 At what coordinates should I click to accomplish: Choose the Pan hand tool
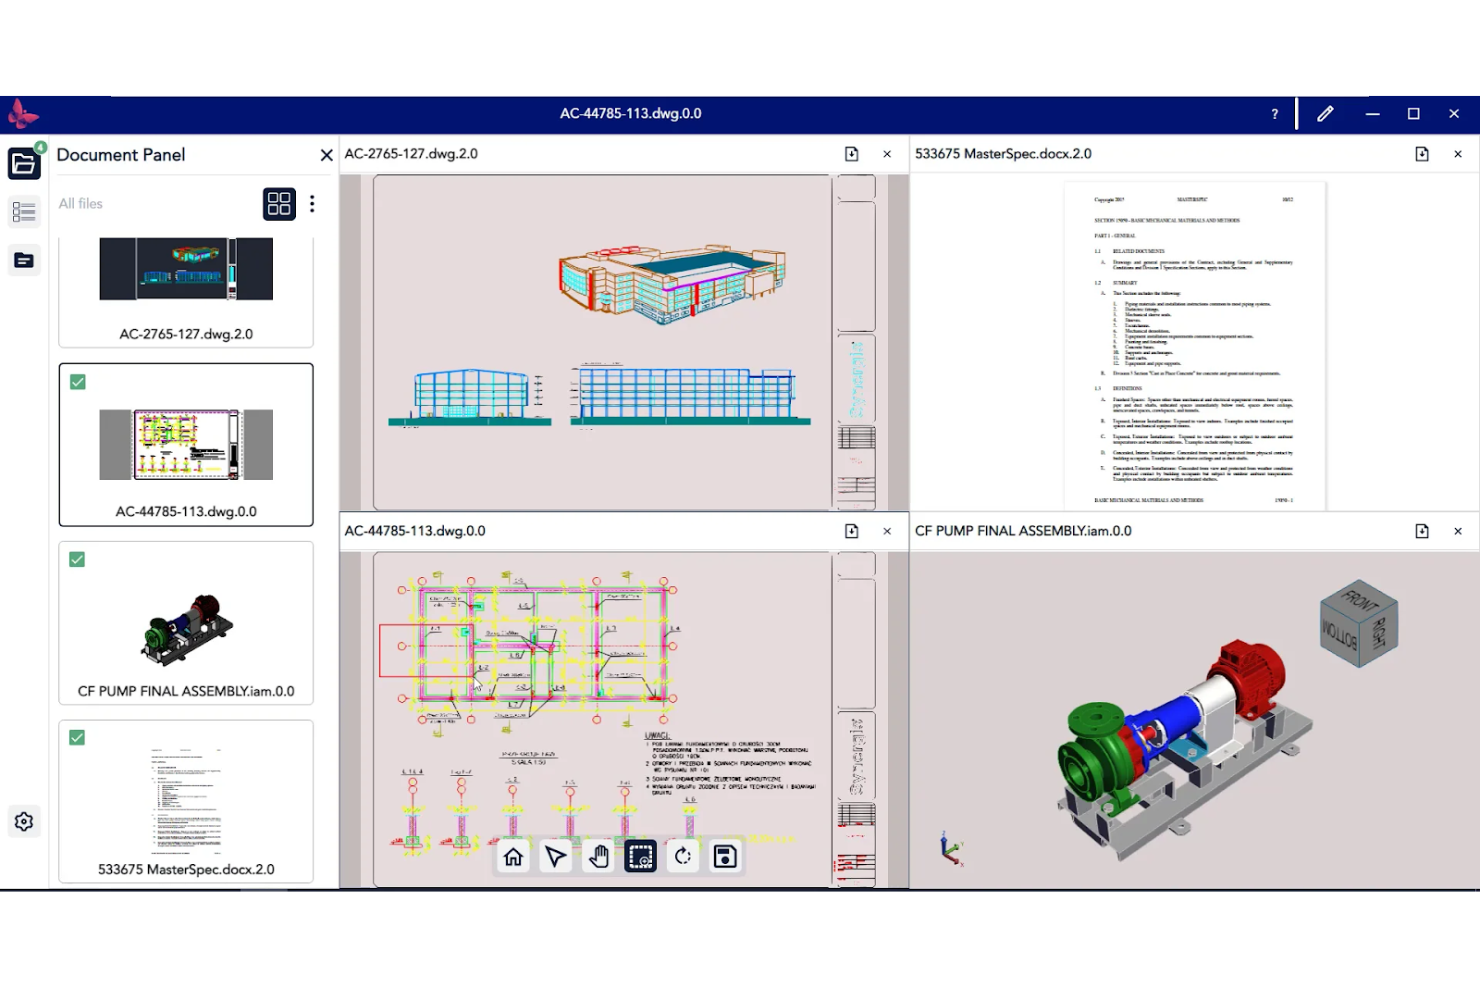tap(598, 856)
